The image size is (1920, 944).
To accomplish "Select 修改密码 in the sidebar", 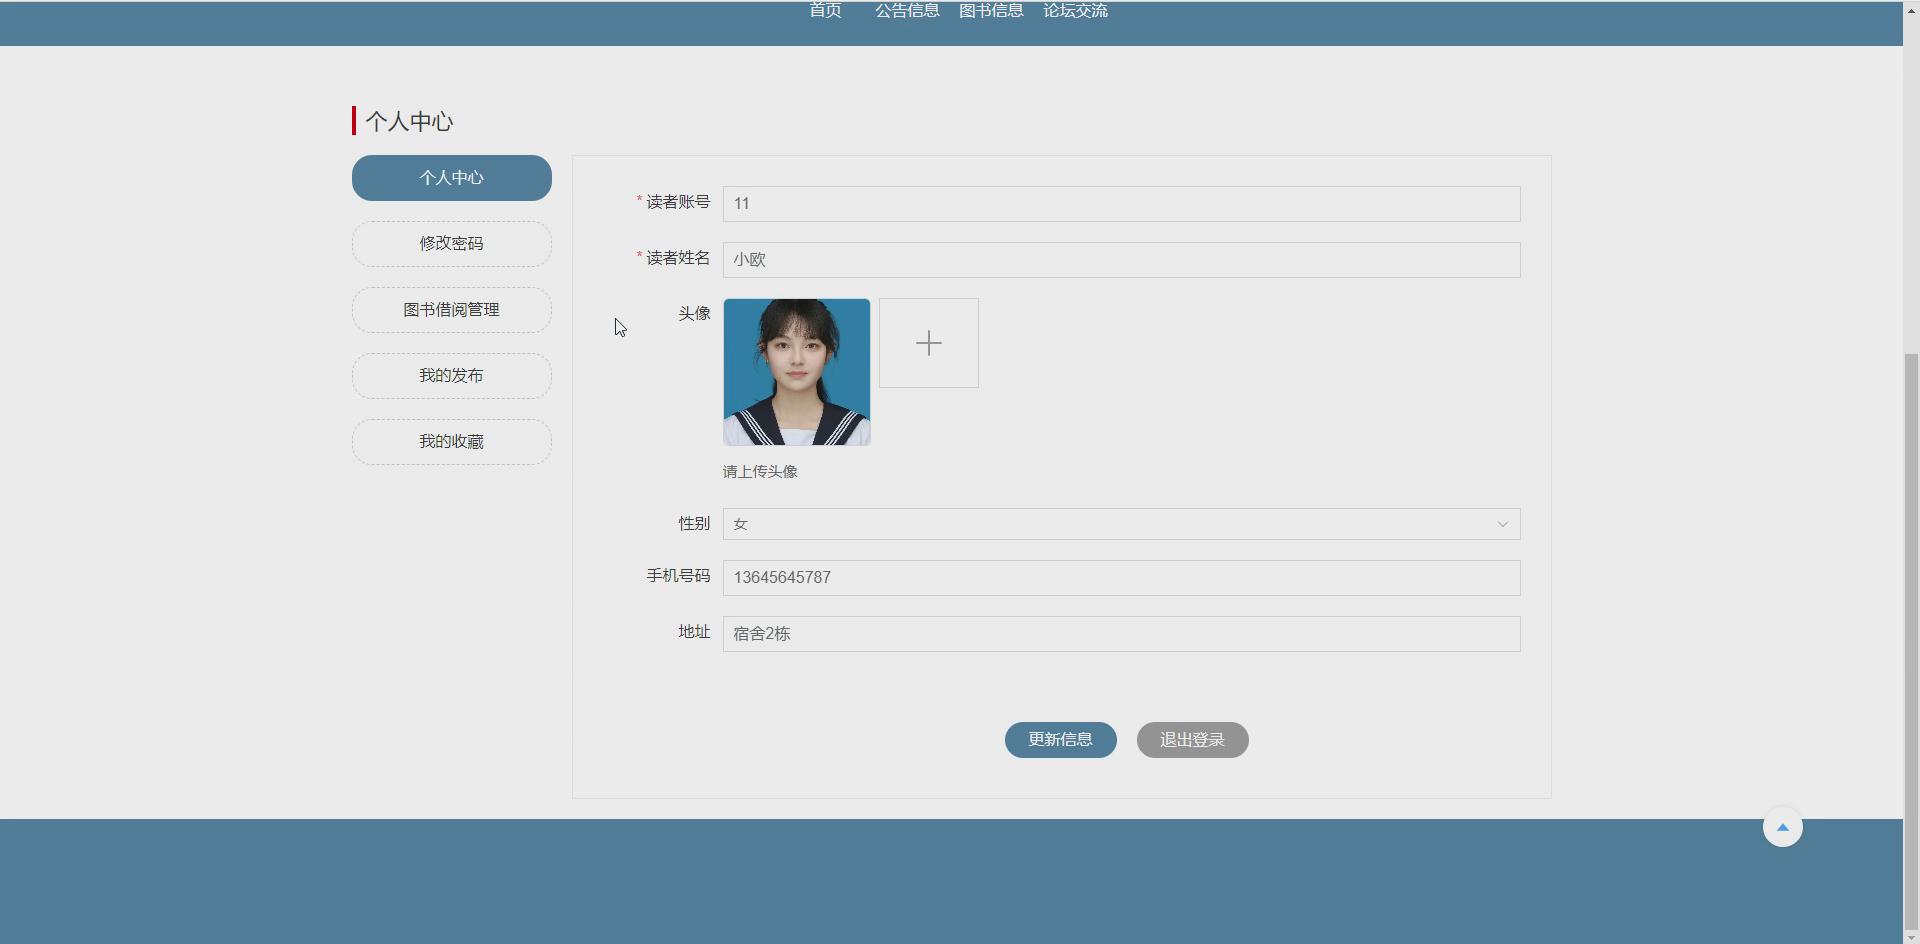I will [450, 243].
